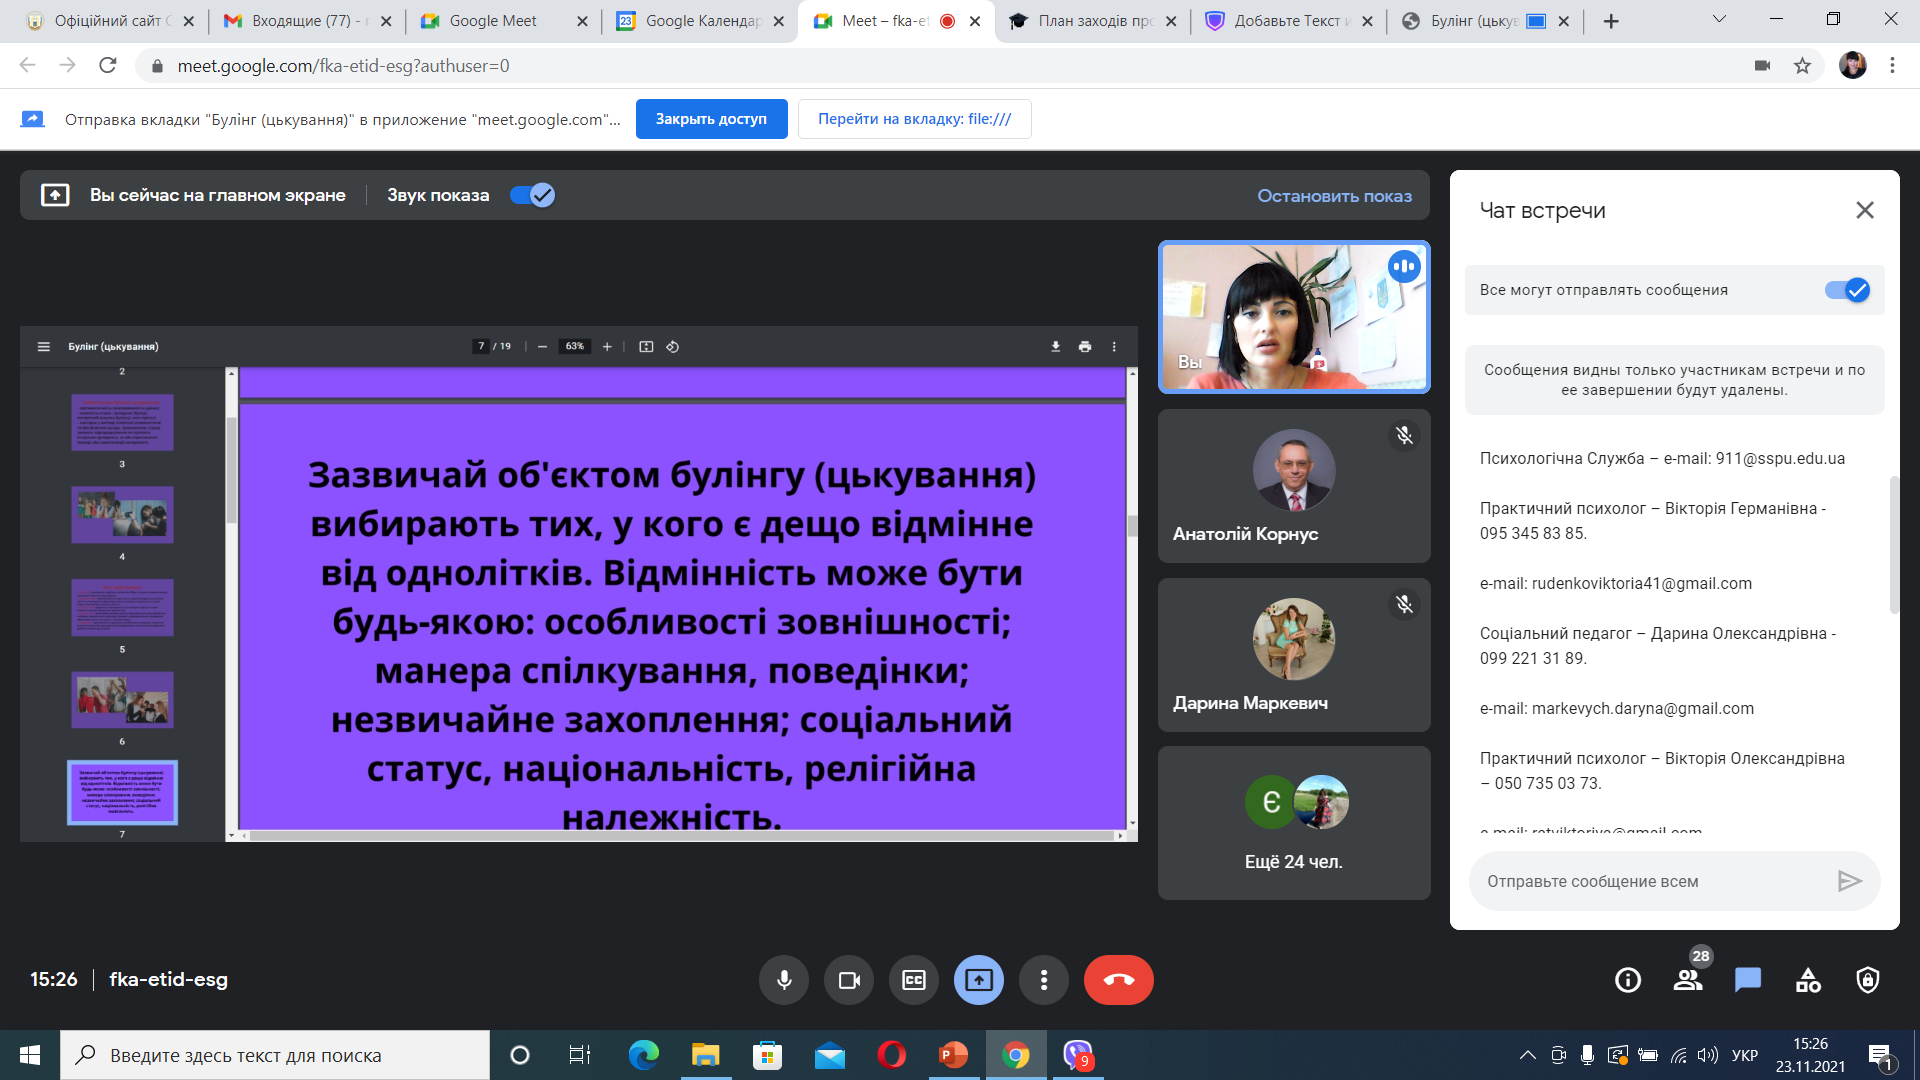Reload the Meet page
The width and height of the screenshot is (1920, 1080).
(x=108, y=66)
